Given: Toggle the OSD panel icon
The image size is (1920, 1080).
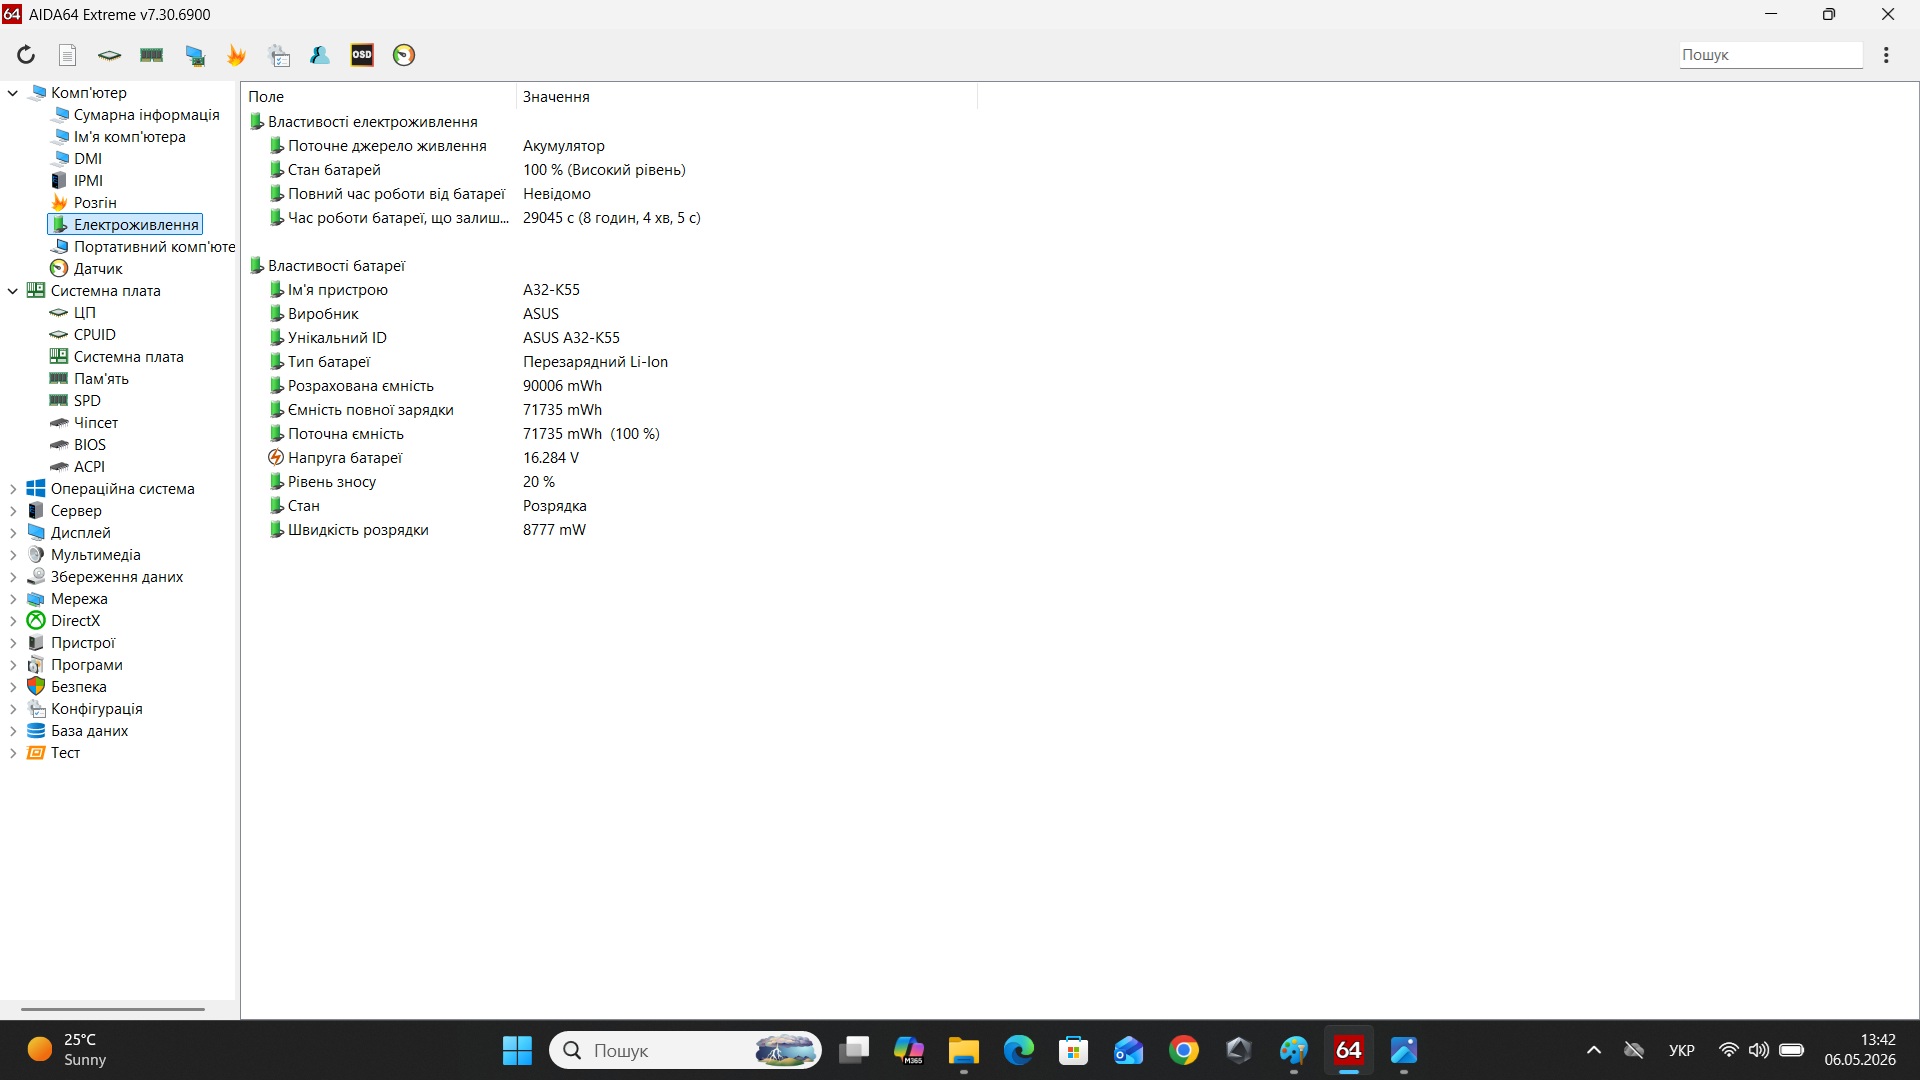Looking at the screenshot, I should click(362, 55).
